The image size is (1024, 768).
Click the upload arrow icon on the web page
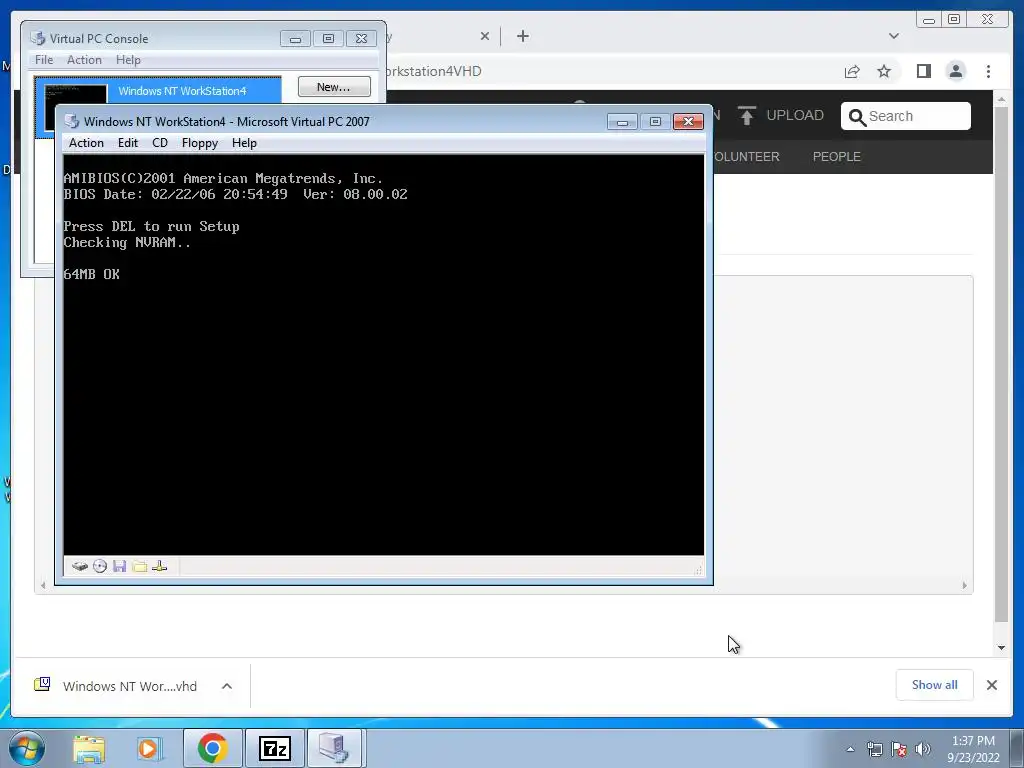pos(746,116)
